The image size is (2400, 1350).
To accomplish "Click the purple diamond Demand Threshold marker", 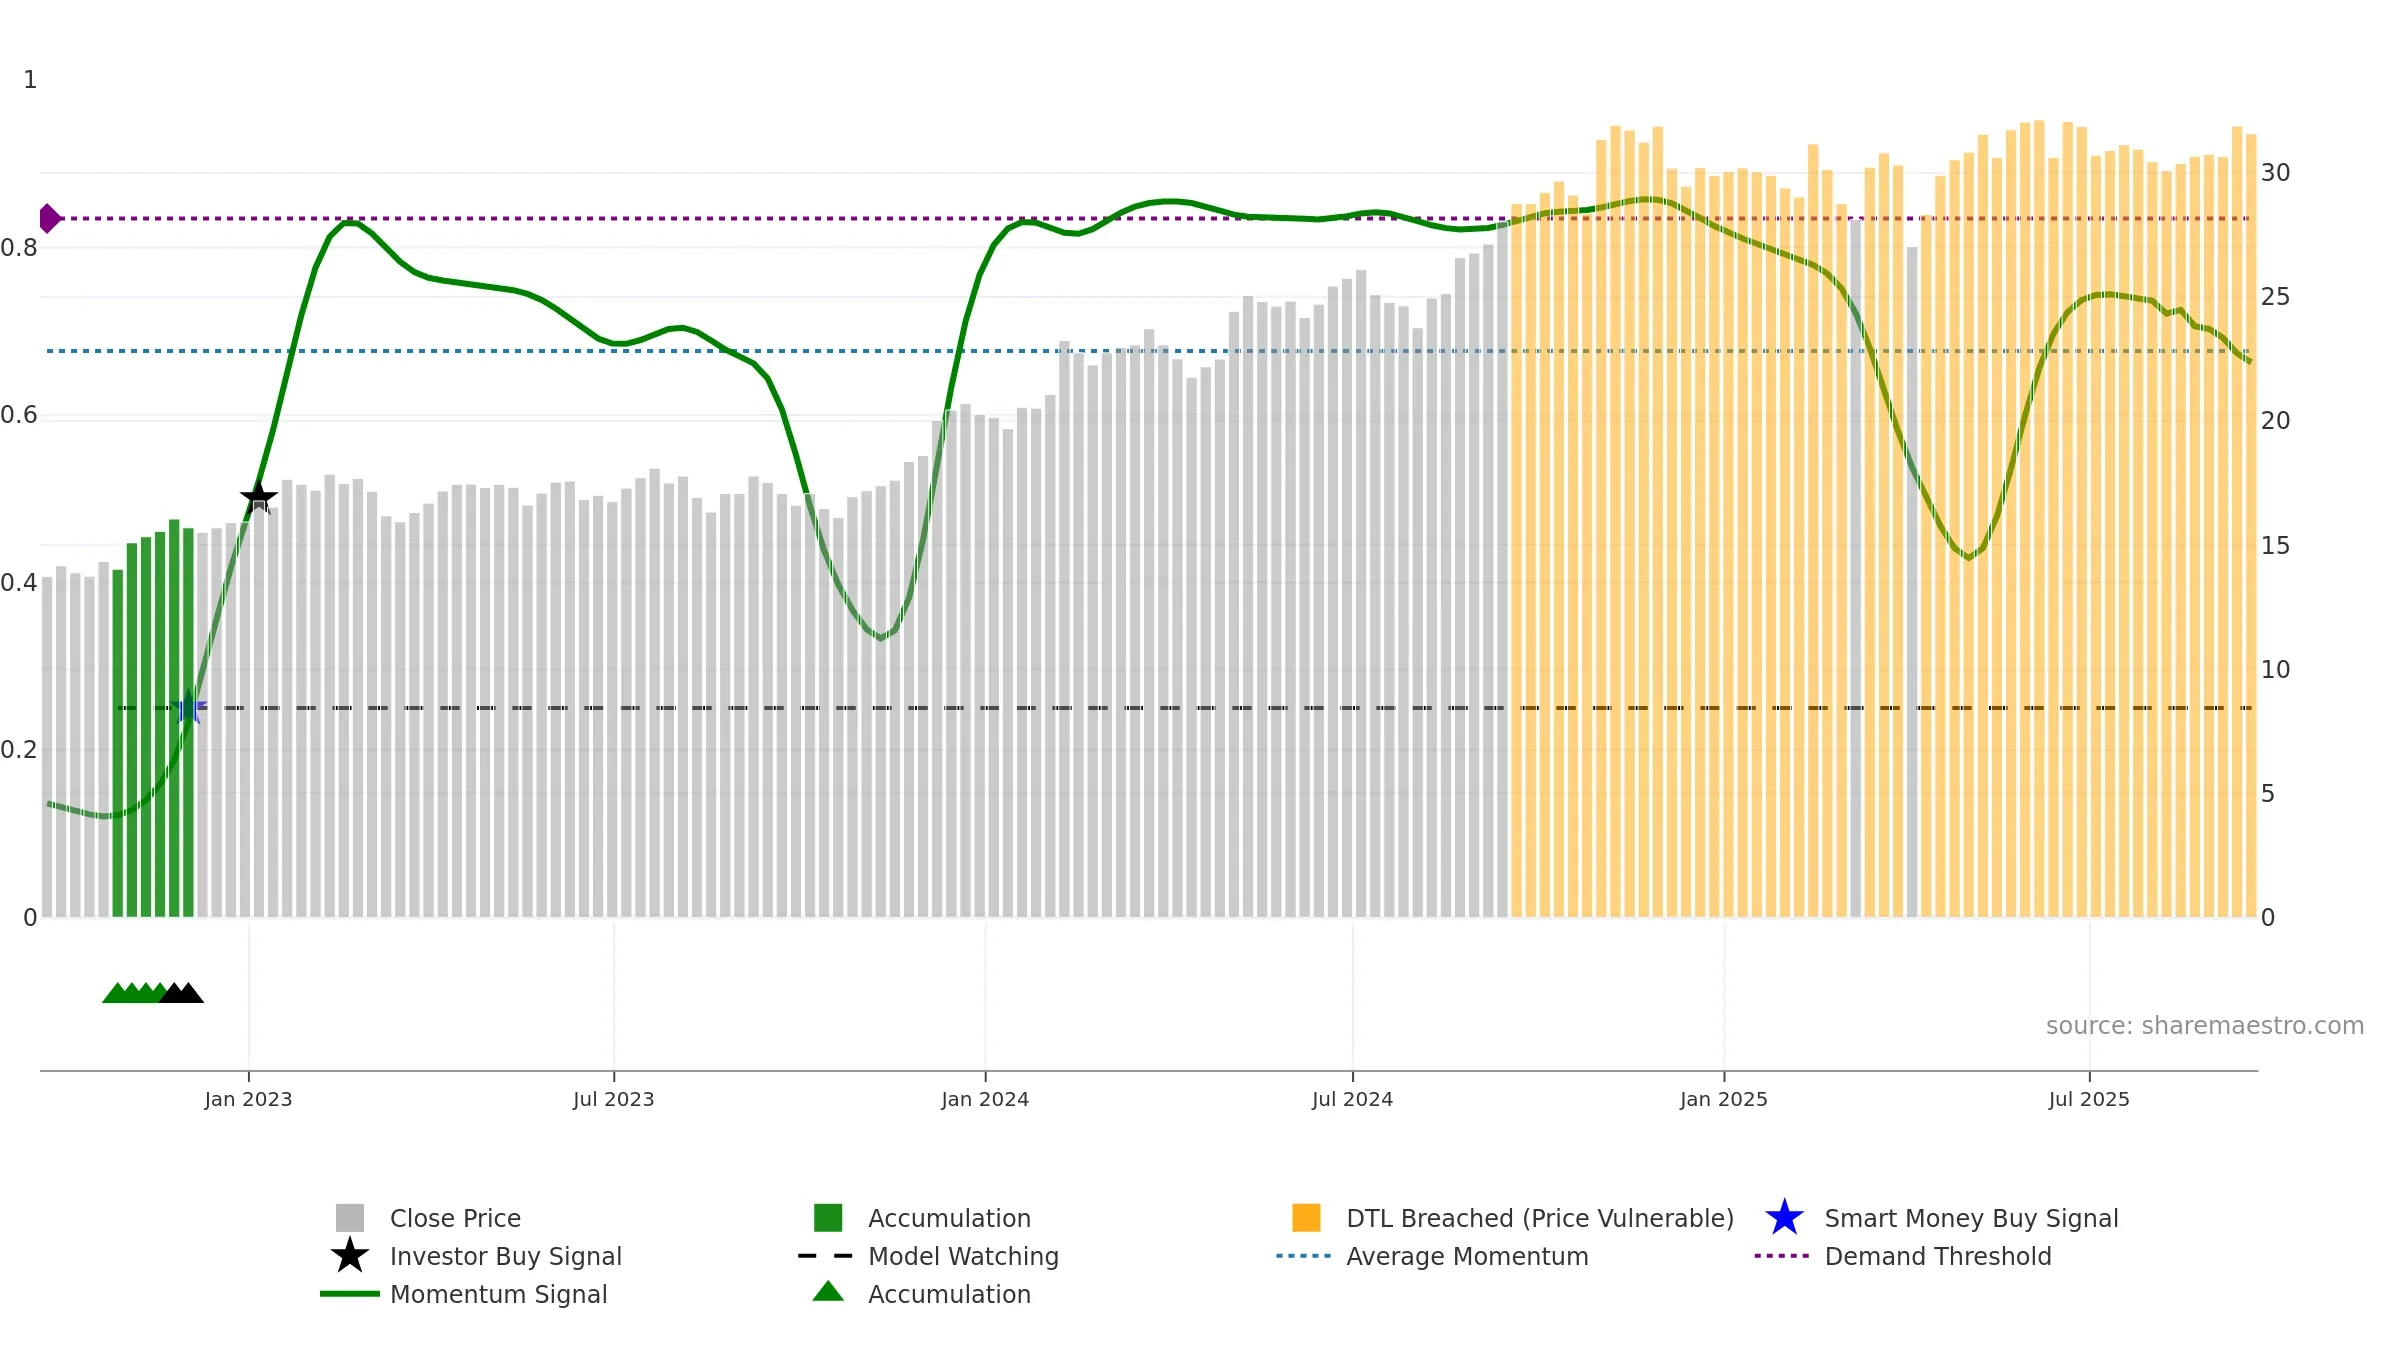I will tap(49, 218).
